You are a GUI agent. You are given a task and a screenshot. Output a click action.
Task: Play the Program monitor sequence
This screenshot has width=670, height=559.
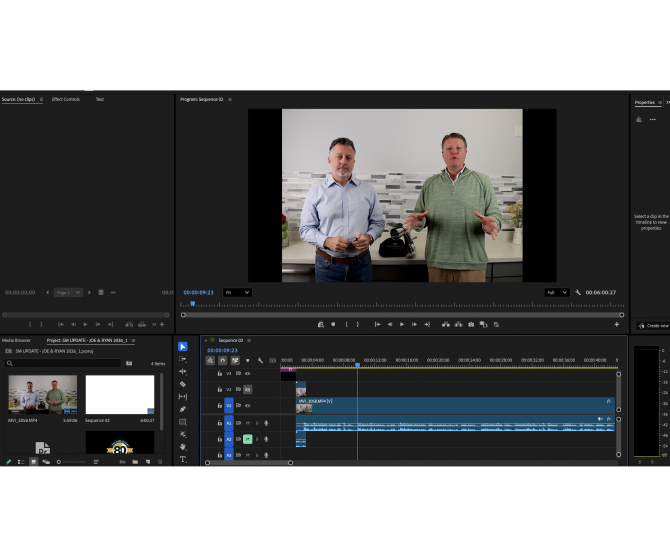tap(402, 324)
